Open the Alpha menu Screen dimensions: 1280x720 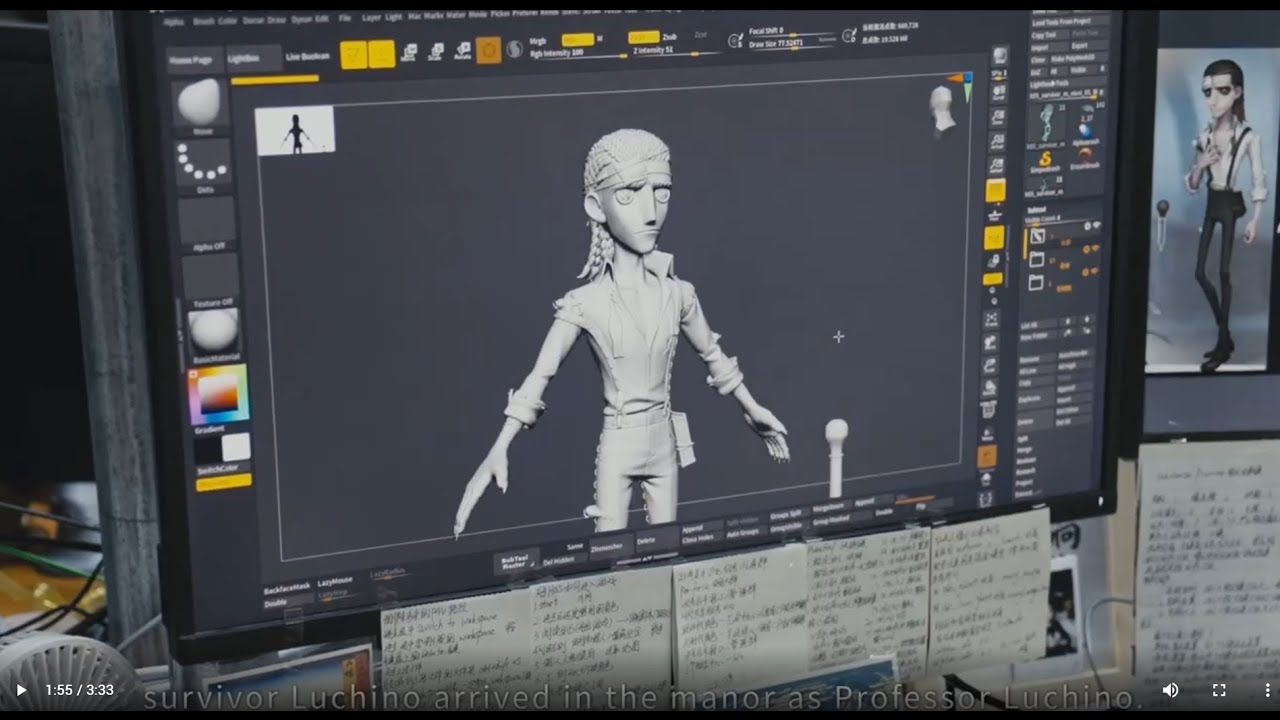[174, 20]
